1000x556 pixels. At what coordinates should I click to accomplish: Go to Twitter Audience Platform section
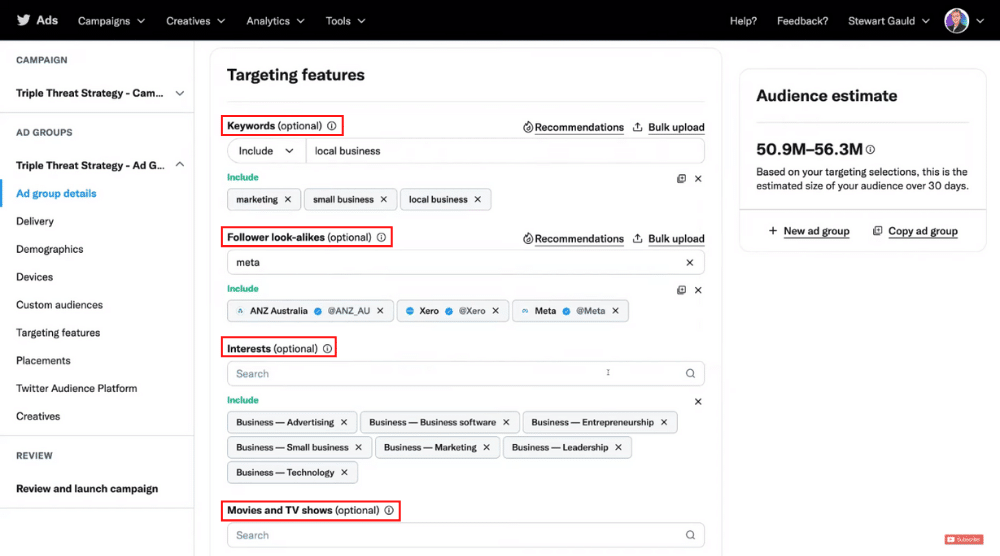point(77,388)
